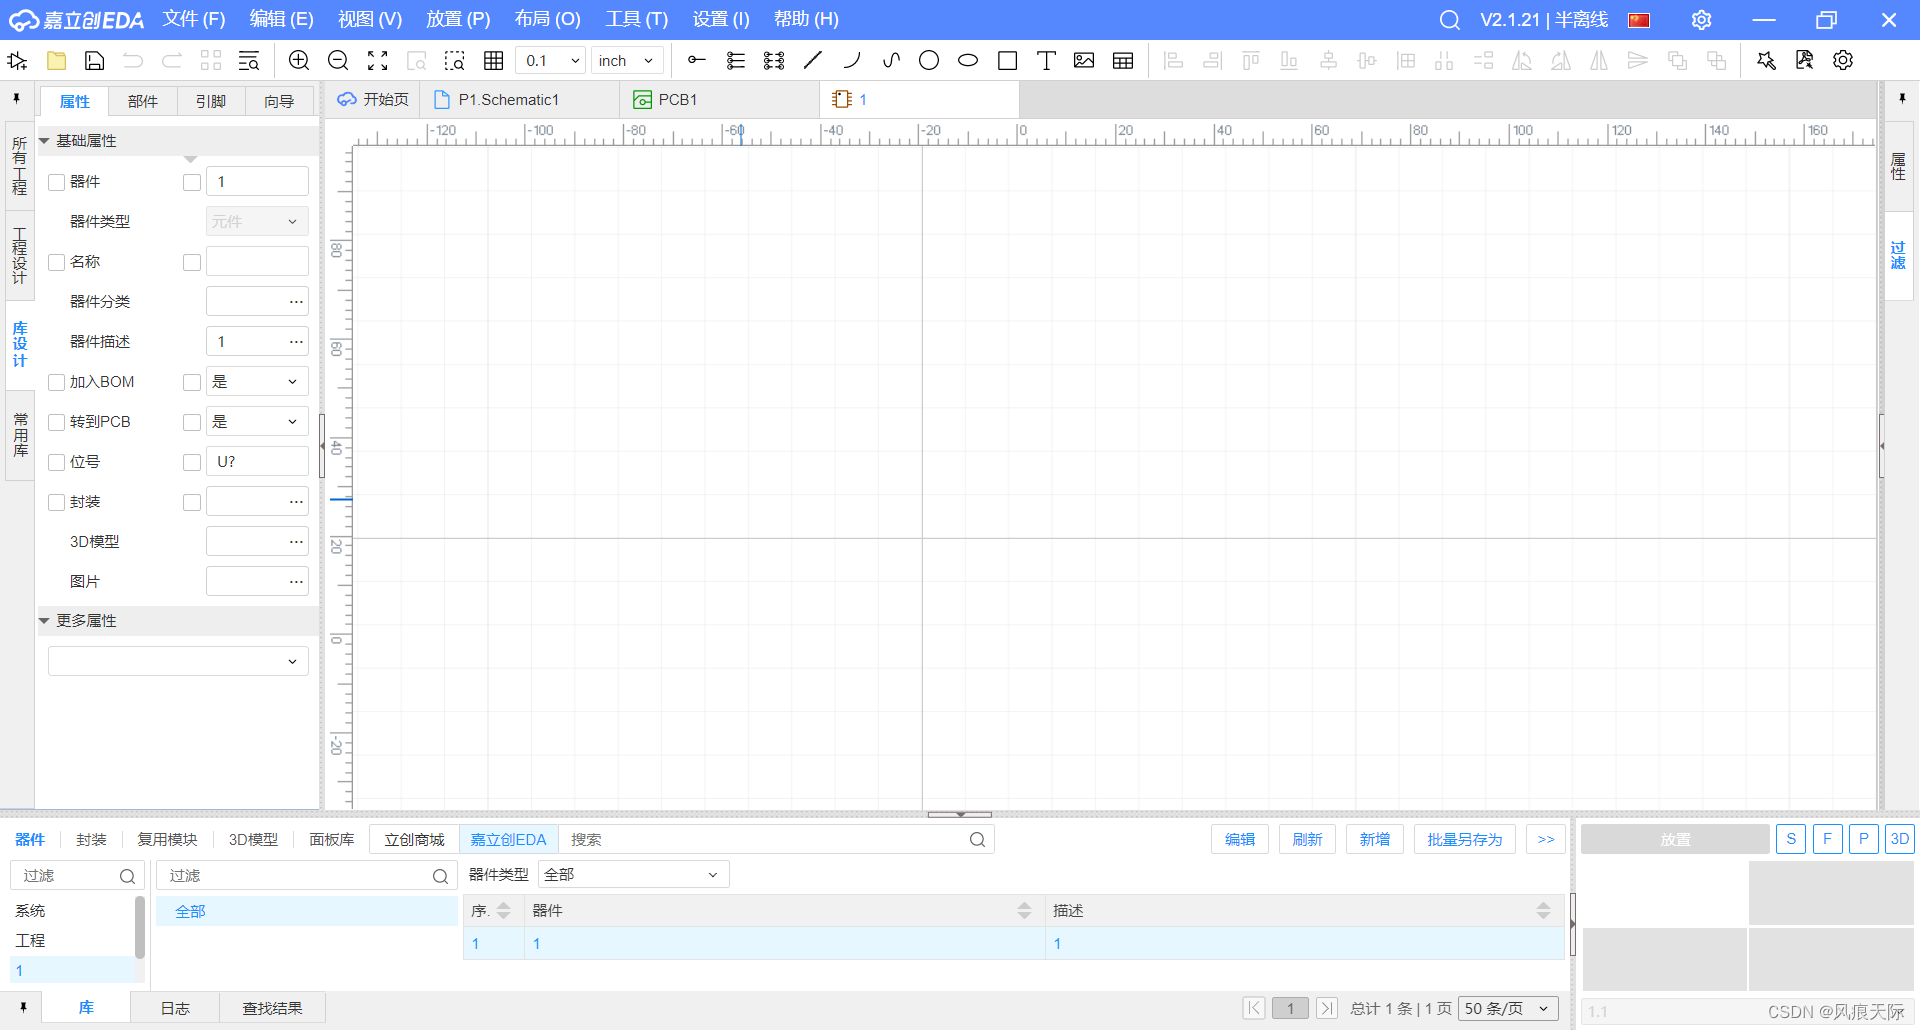The image size is (1920, 1030).
Task: Toggle the checkbox beside the U? field
Action: [x=192, y=462]
